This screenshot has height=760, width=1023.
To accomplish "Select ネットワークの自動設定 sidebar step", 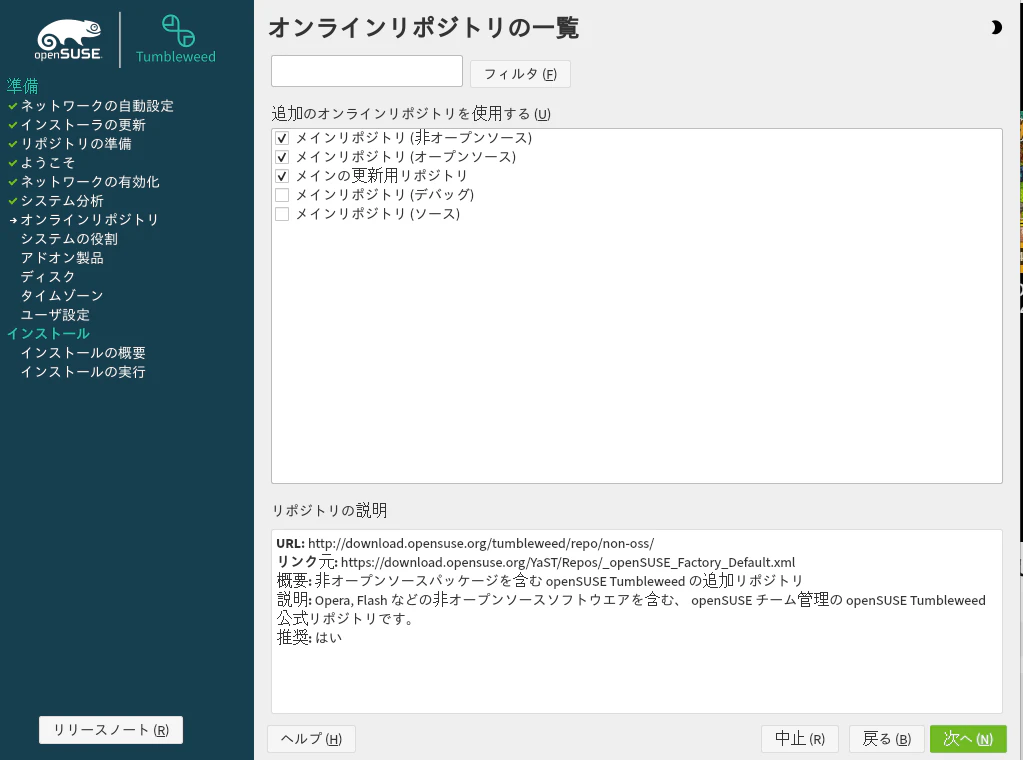I will 97,106.
